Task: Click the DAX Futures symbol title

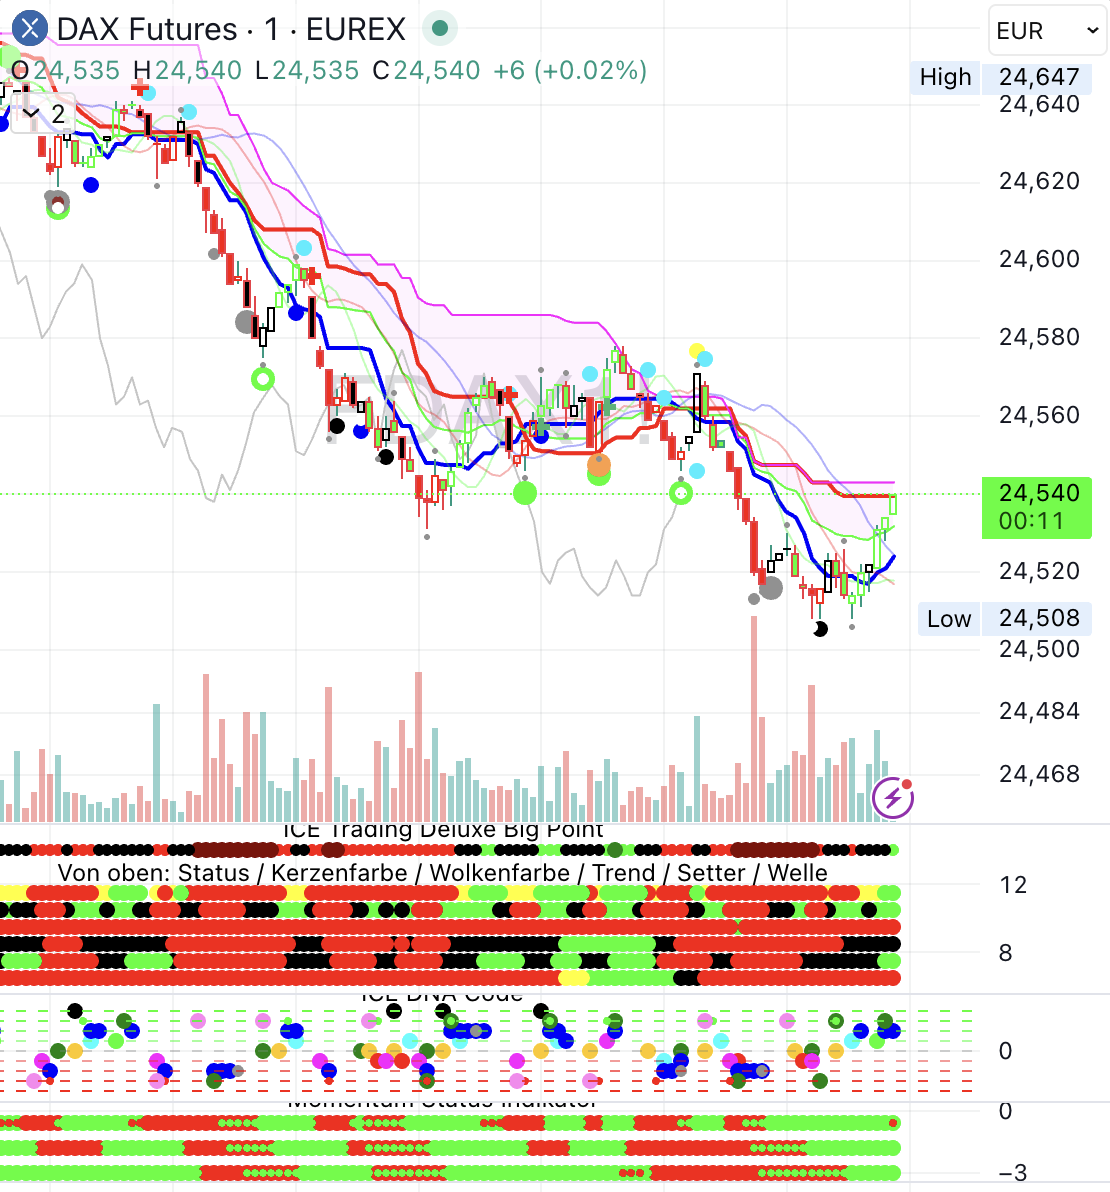Action: point(147,29)
